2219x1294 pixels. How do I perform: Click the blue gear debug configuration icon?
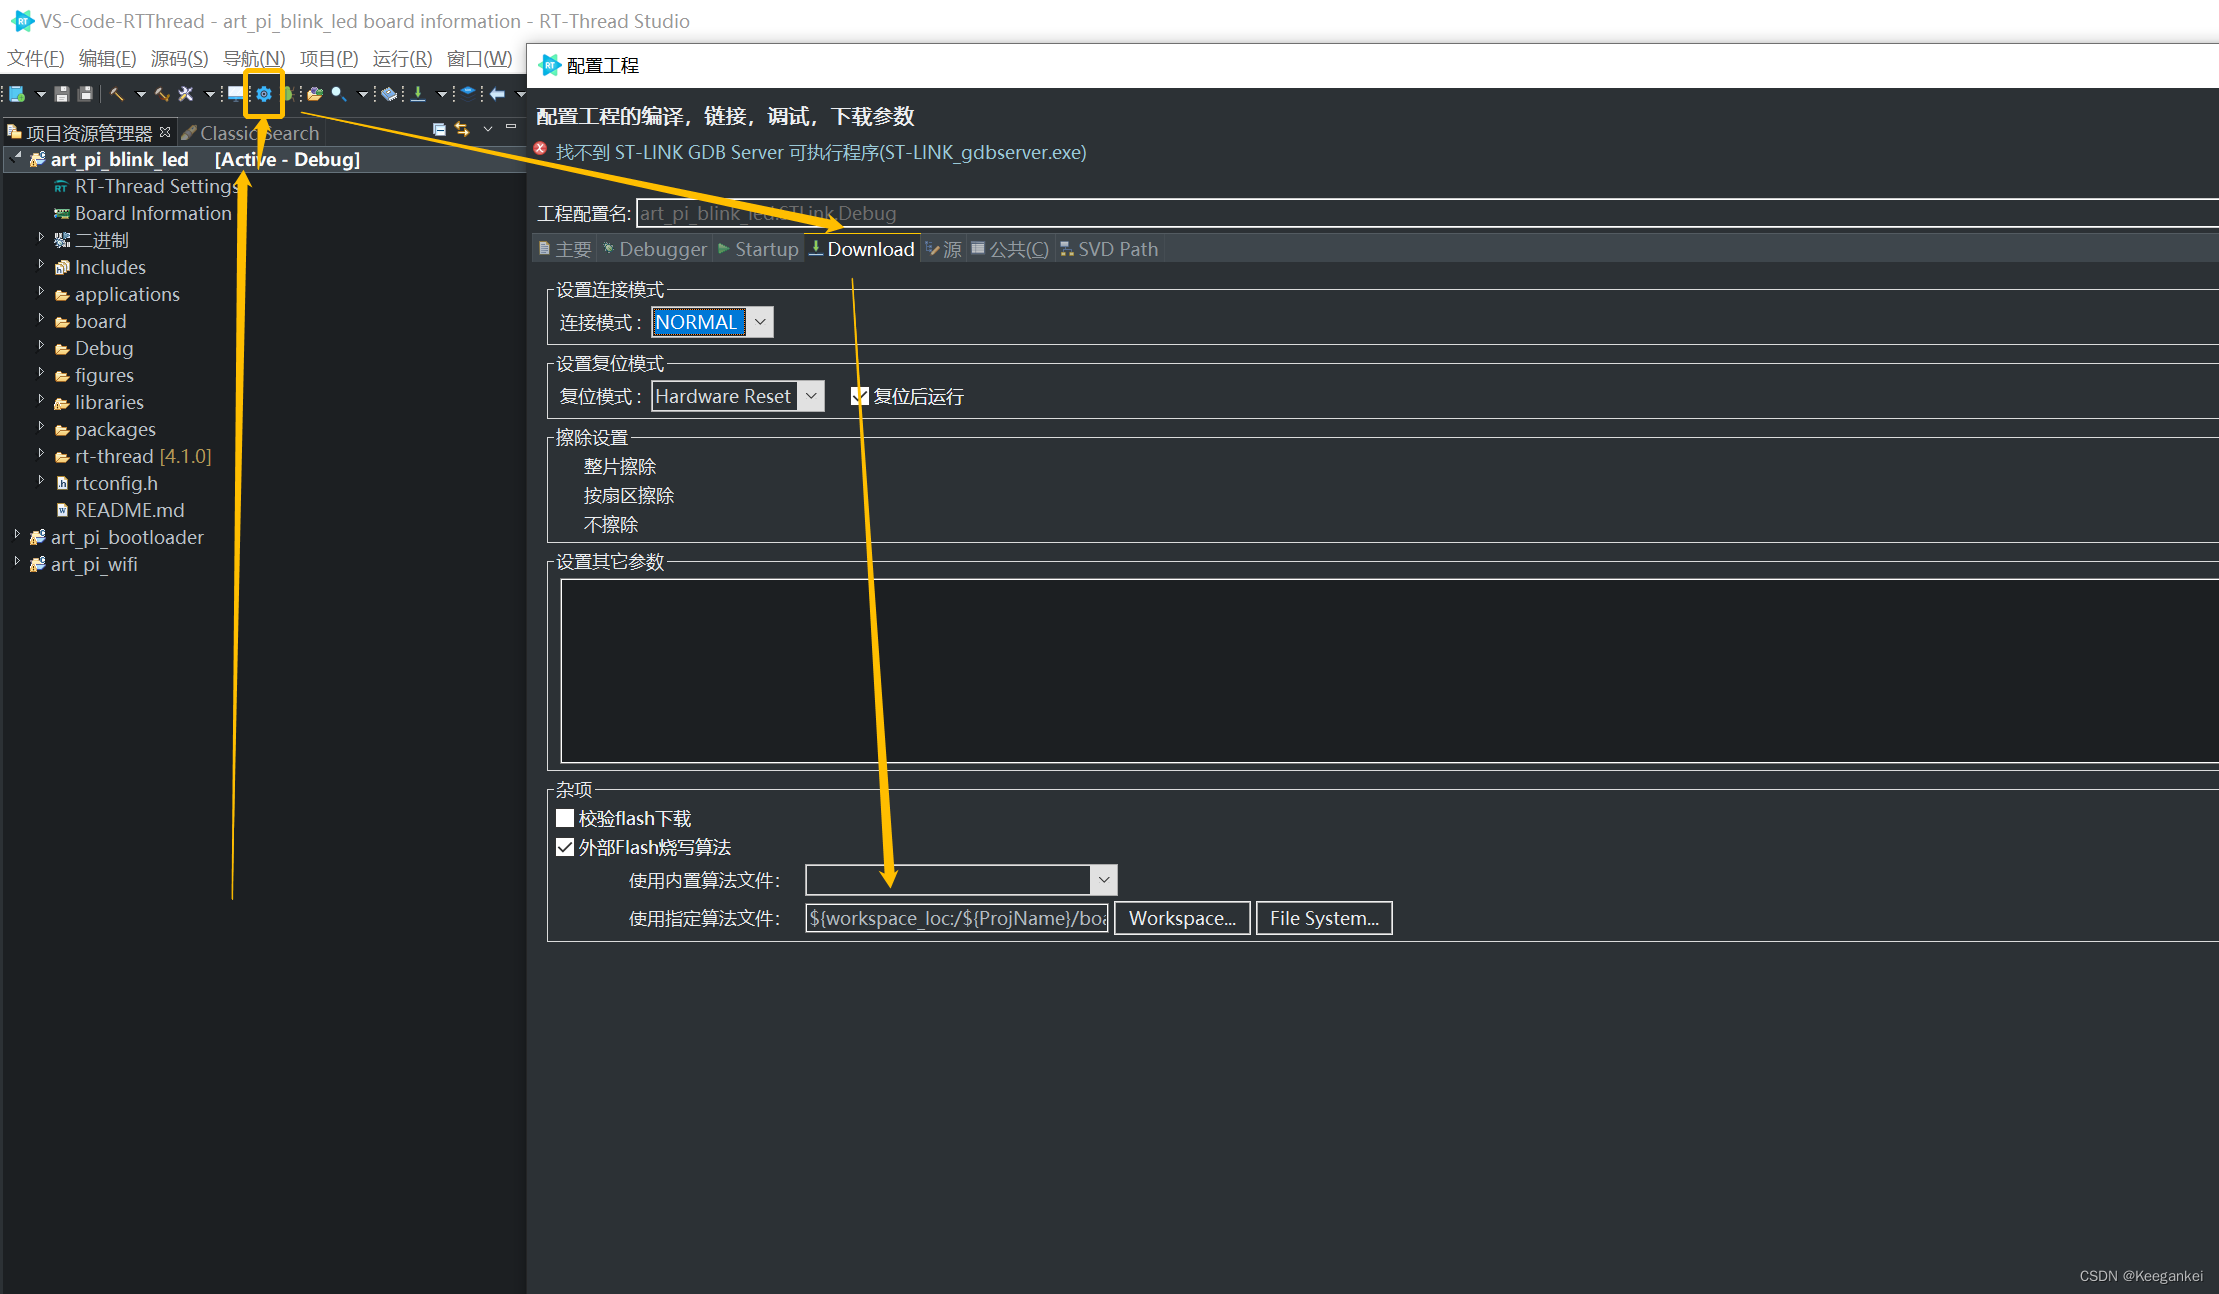(264, 94)
